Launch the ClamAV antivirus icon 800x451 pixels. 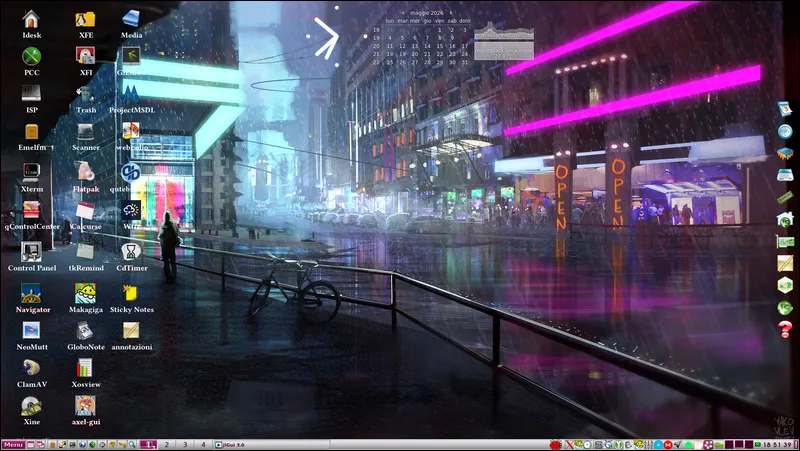(31, 368)
